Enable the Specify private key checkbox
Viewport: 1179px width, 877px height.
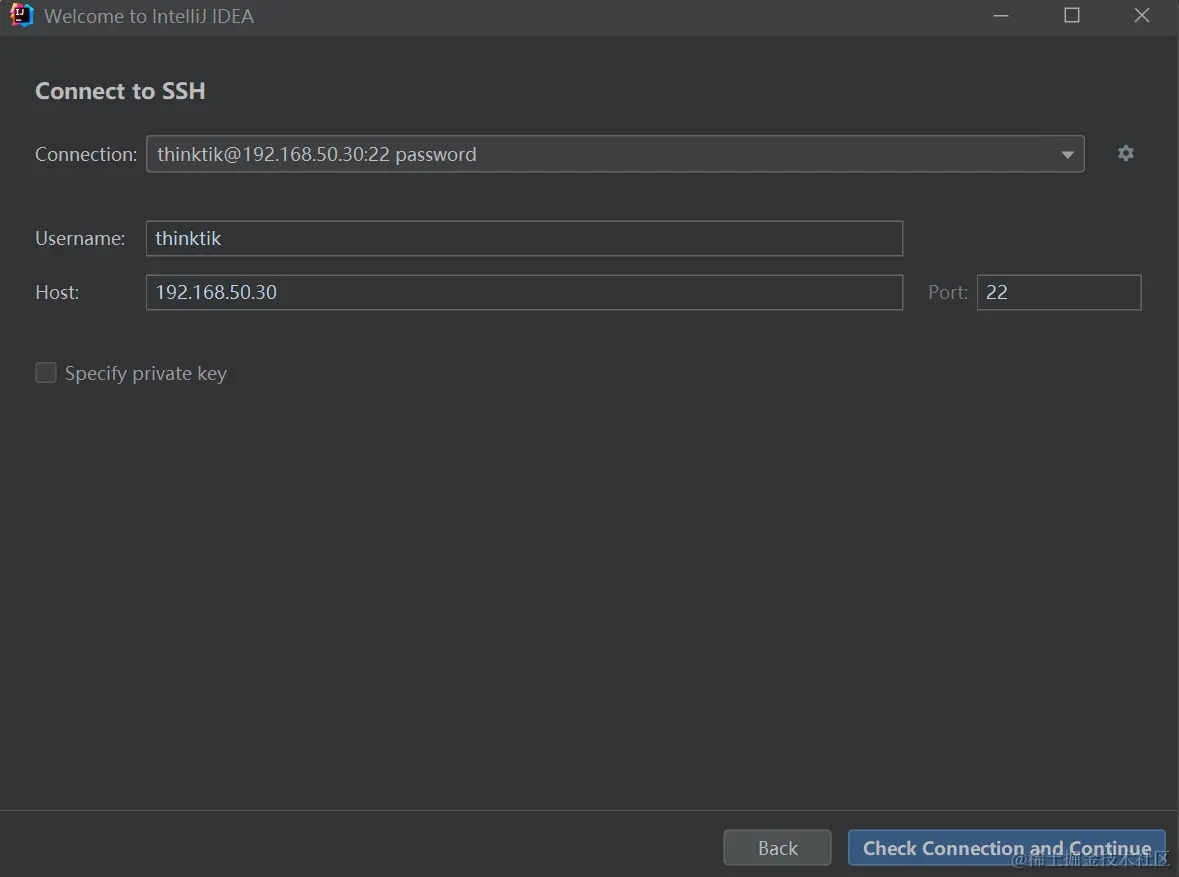[46, 373]
